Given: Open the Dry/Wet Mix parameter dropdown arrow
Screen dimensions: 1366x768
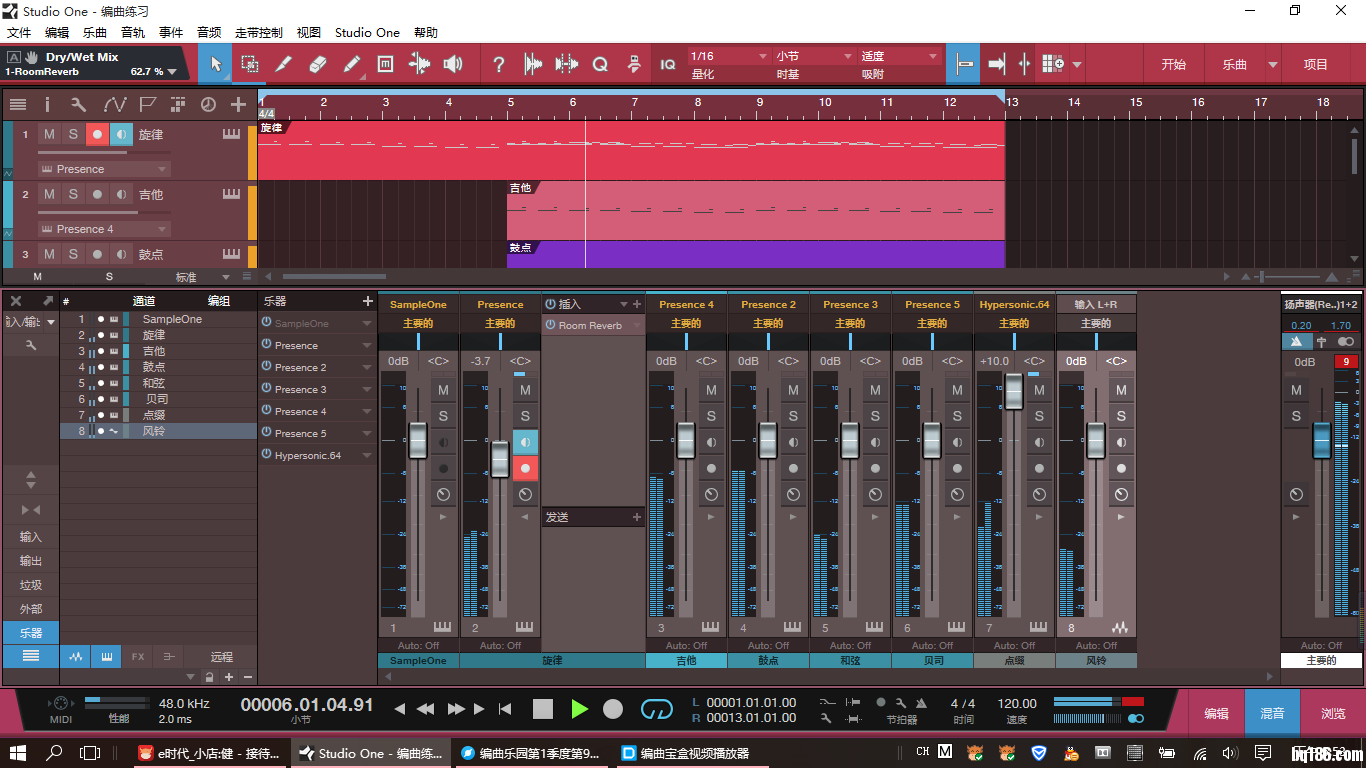Looking at the screenshot, I should [172, 72].
